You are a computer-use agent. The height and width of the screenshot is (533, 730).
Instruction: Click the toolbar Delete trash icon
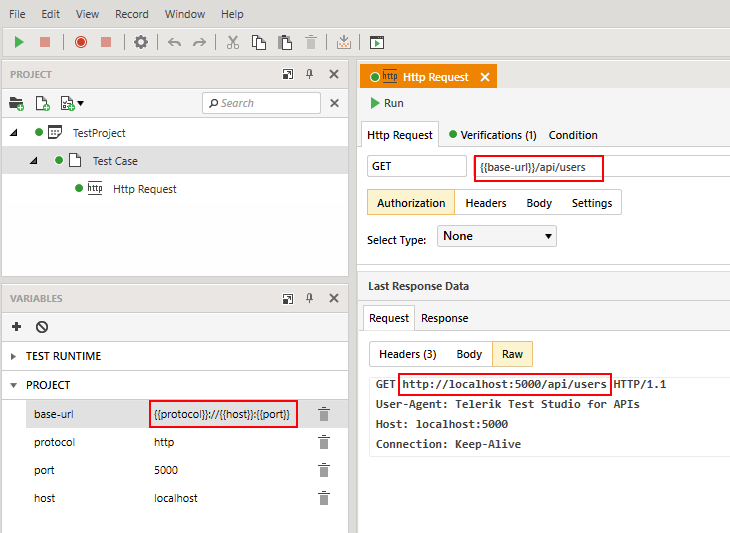311,42
